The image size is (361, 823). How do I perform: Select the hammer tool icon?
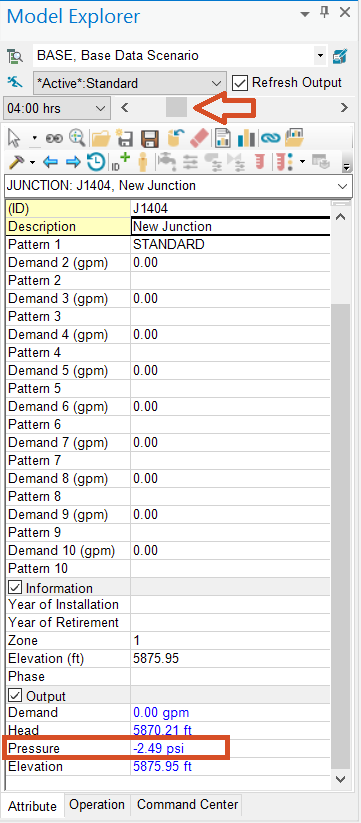click(17, 162)
